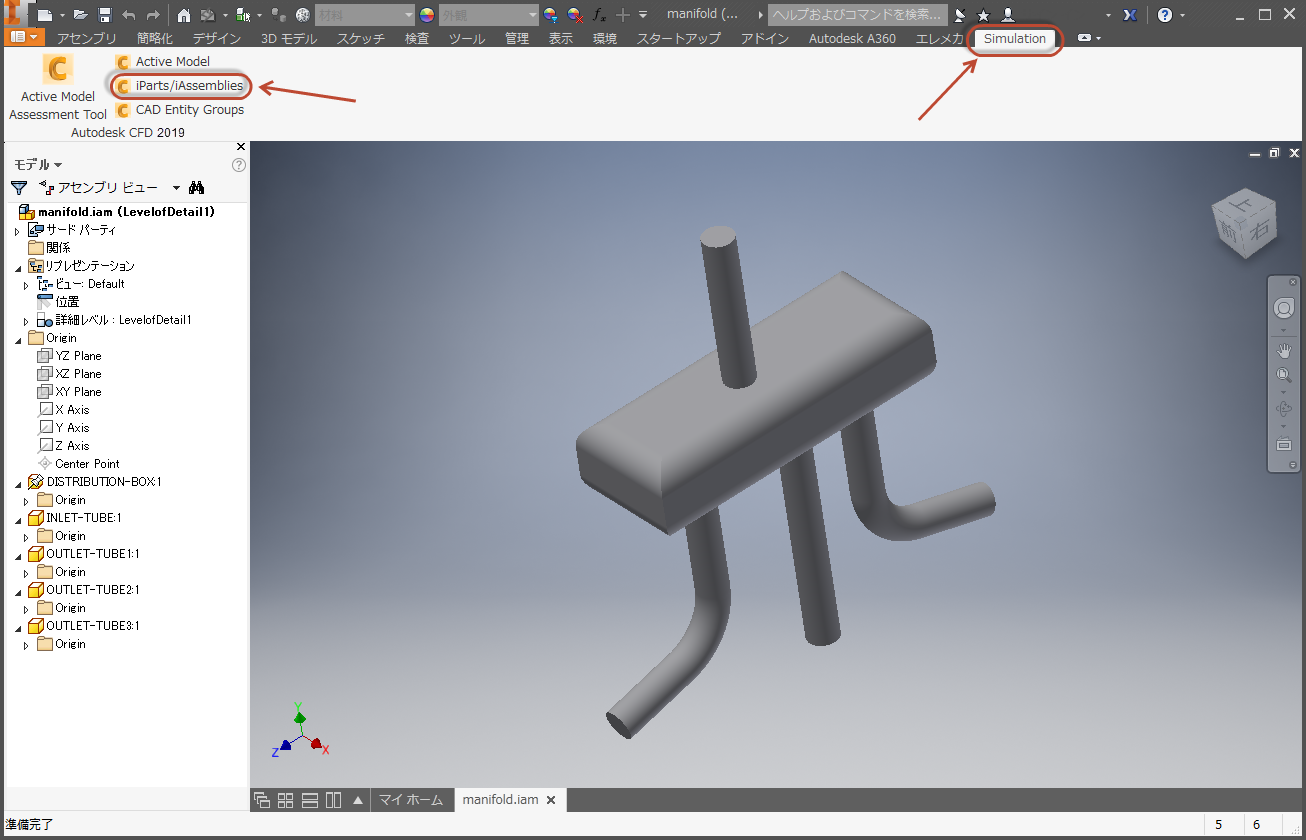The width and height of the screenshot is (1306, 840).
Task: Click the browser filter funnel icon
Action: 18,187
